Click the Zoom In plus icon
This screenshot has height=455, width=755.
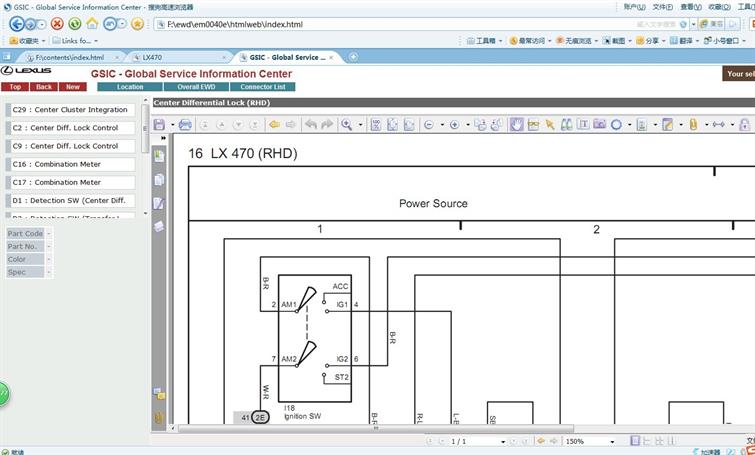tap(454, 125)
